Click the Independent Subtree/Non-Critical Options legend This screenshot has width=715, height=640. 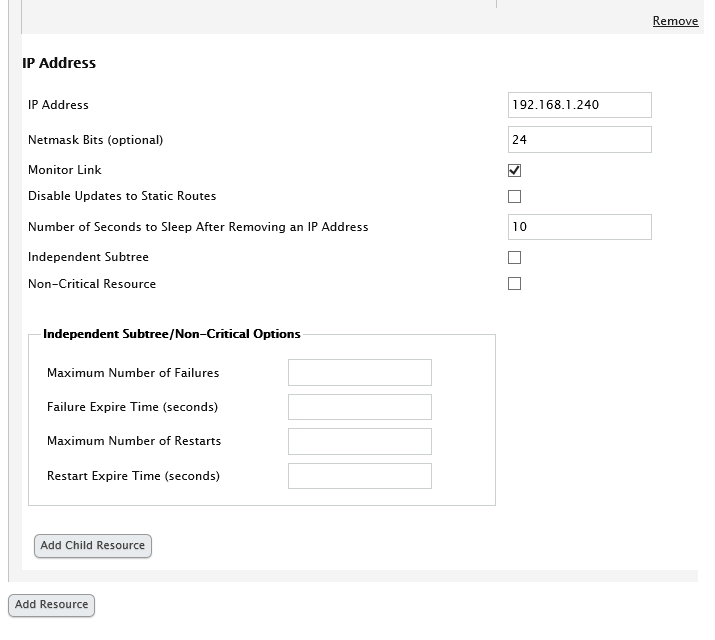pos(171,334)
